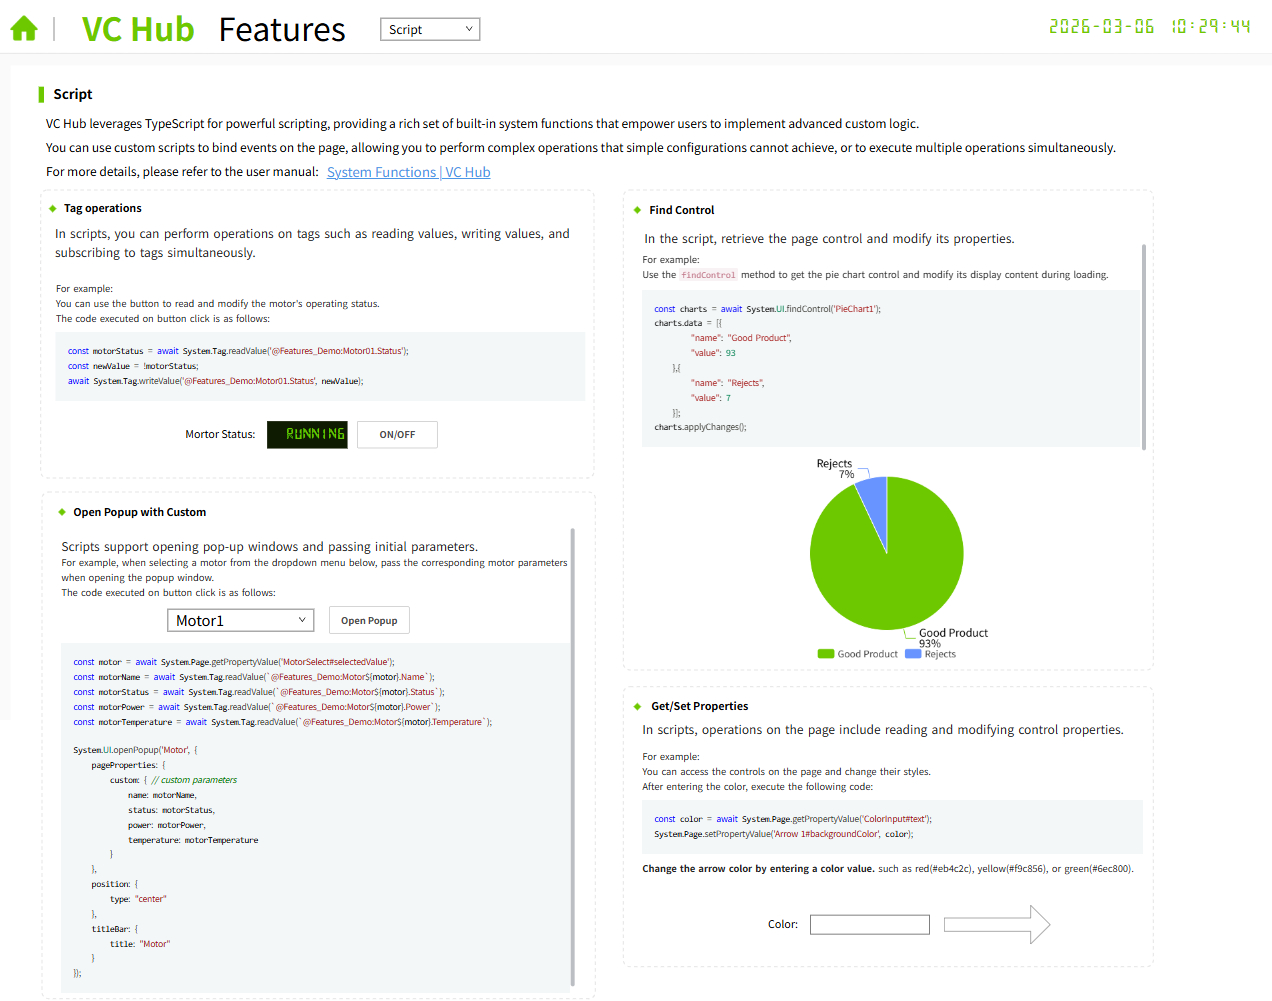Viewport: 1272px width, 1001px height.
Task: Click the diamond bullet beside Tag operations
Action: pyautogui.click(x=52, y=209)
